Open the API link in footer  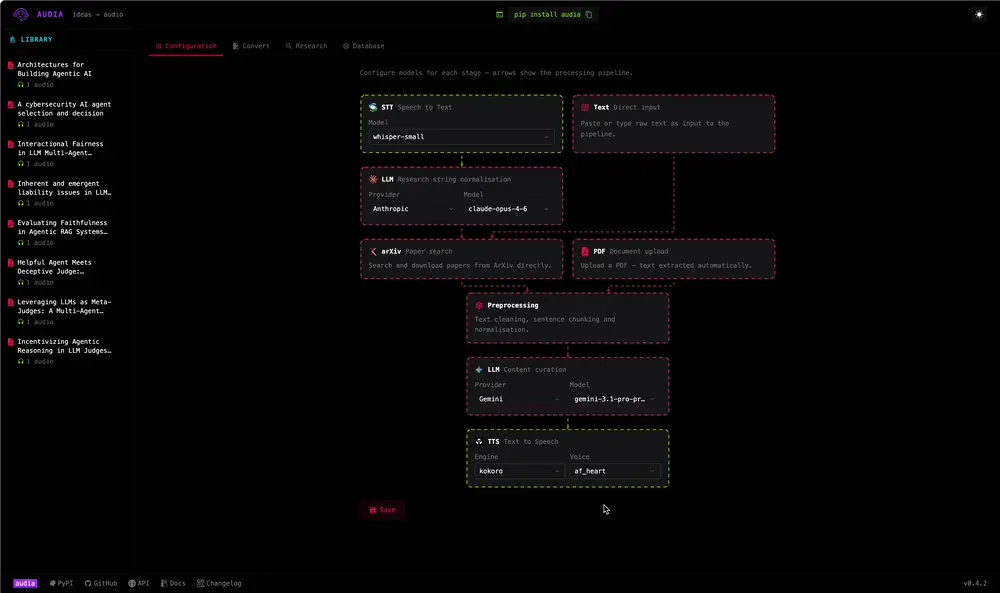138,583
